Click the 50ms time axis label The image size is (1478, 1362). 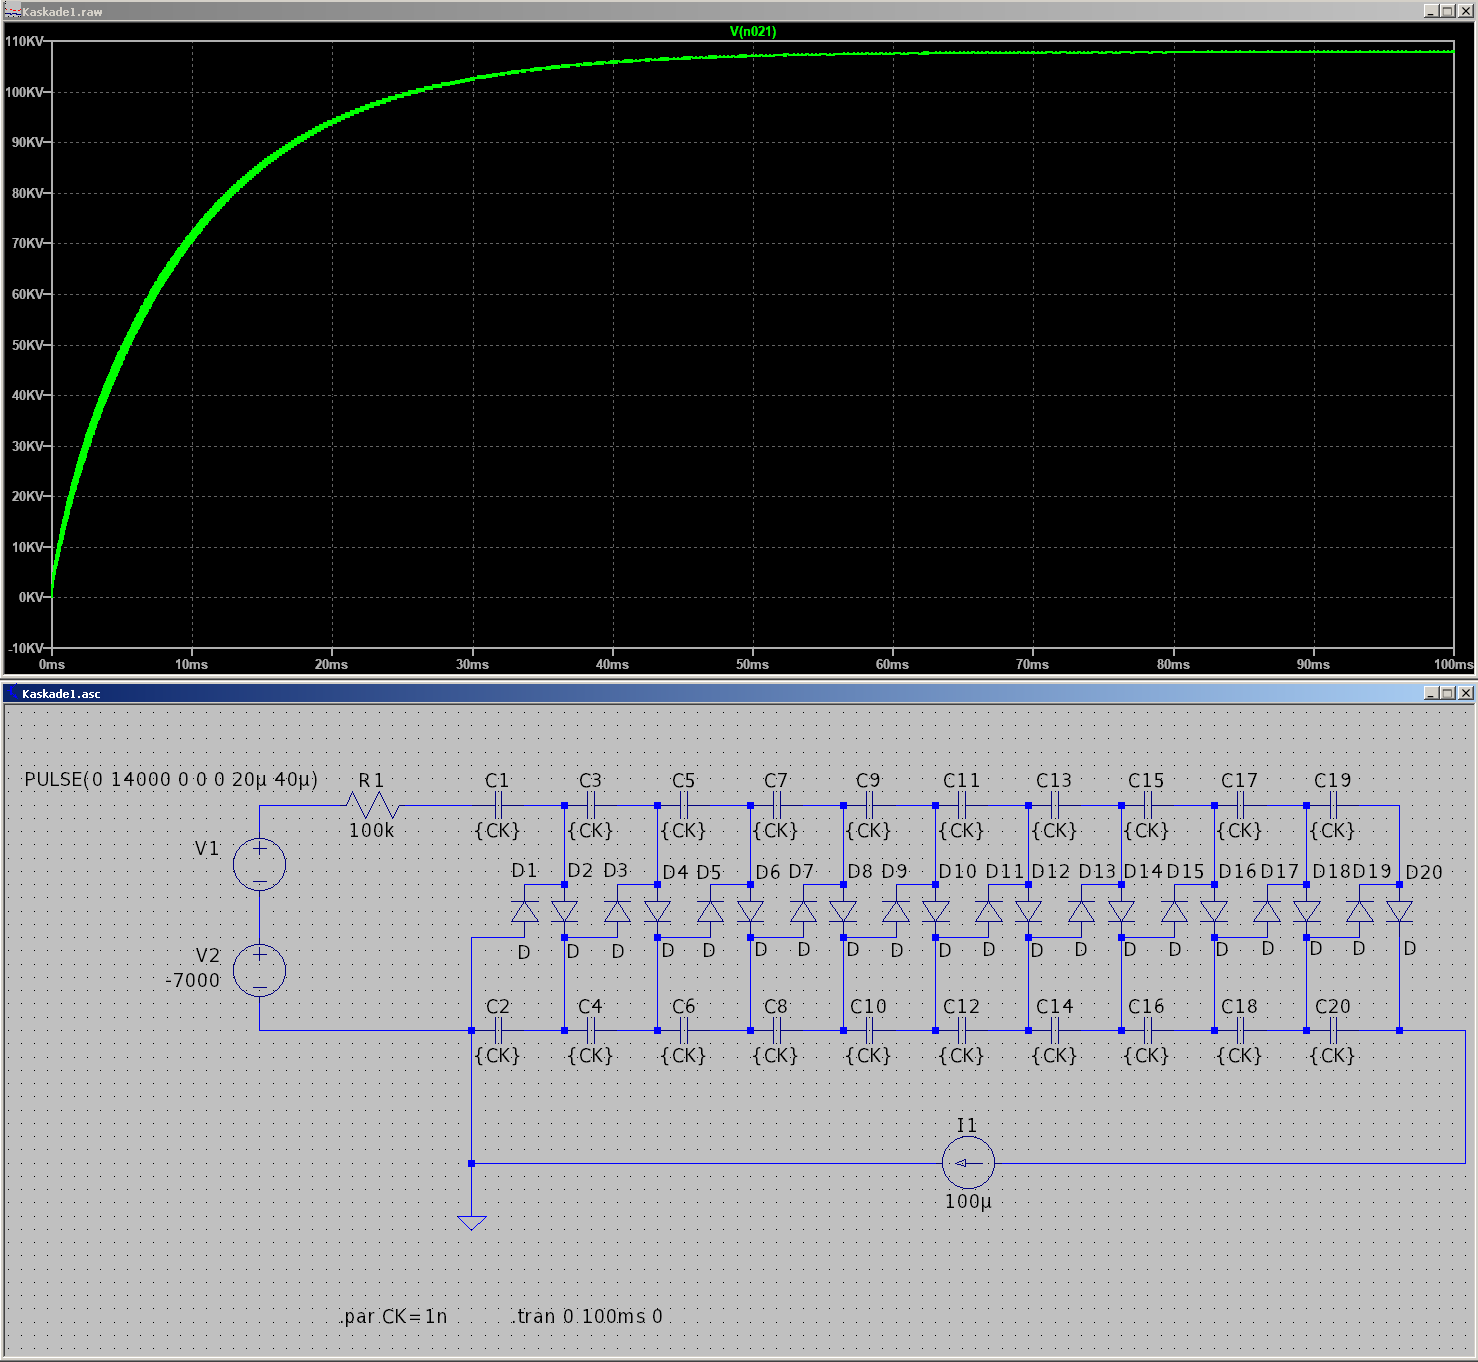click(x=752, y=664)
